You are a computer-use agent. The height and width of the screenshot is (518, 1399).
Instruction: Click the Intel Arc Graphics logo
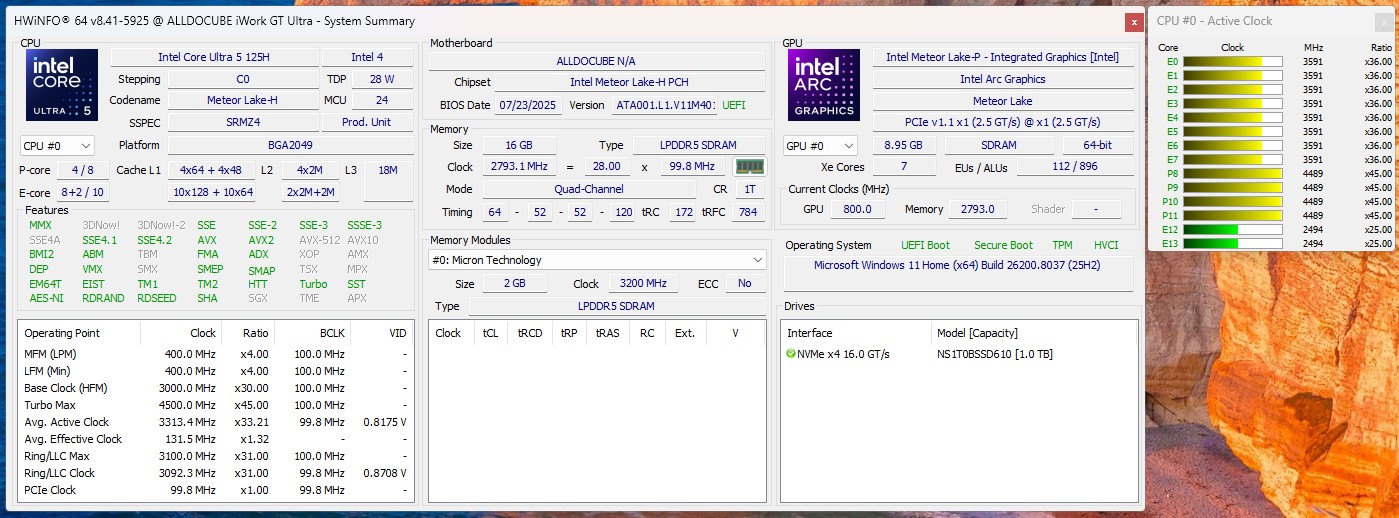click(x=824, y=86)
